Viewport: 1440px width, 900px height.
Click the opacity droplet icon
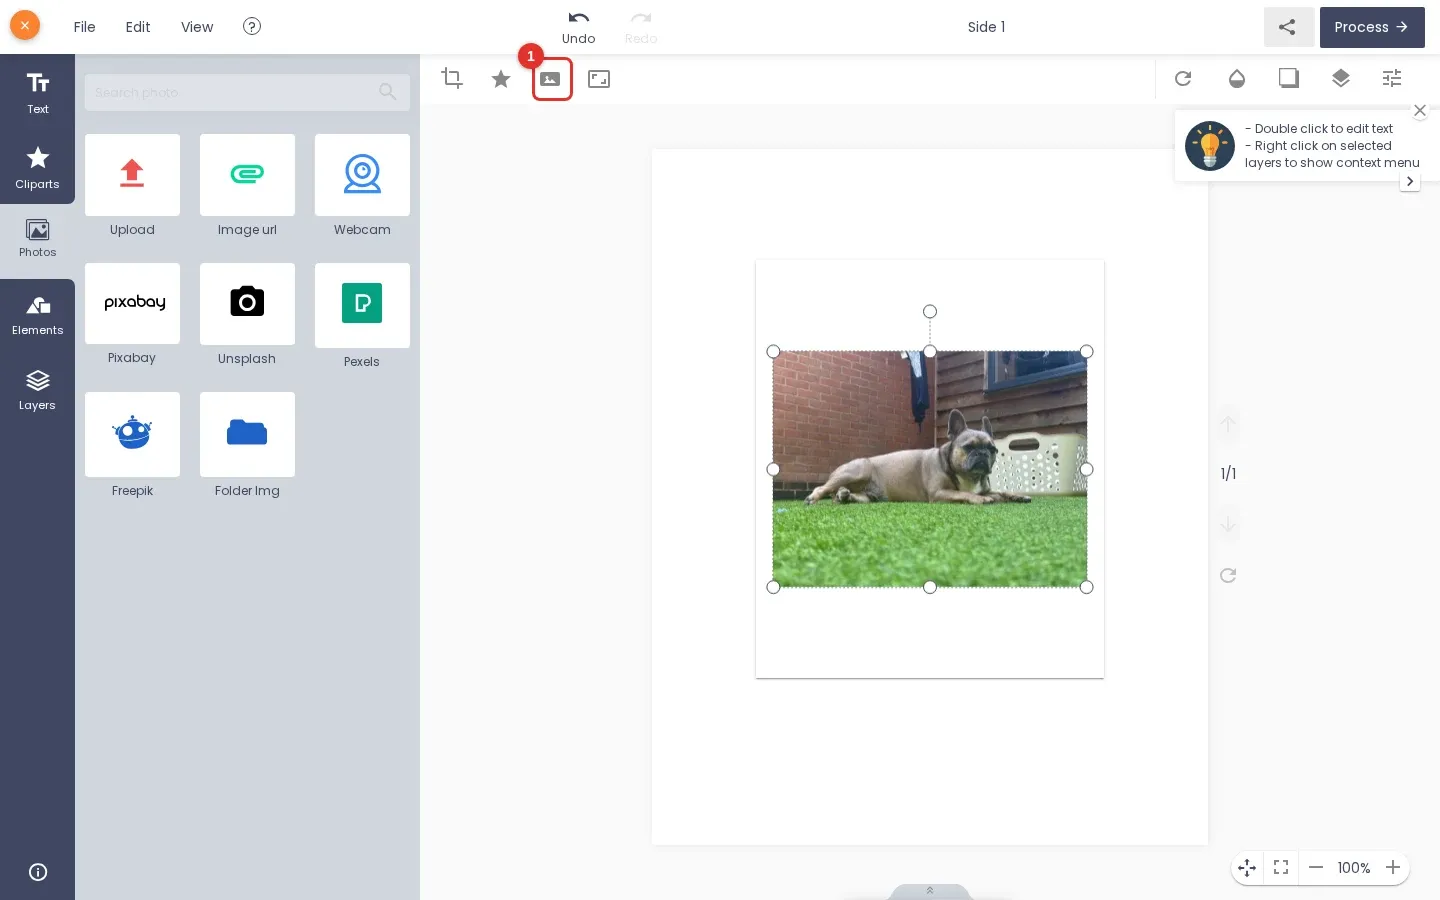1237,78
